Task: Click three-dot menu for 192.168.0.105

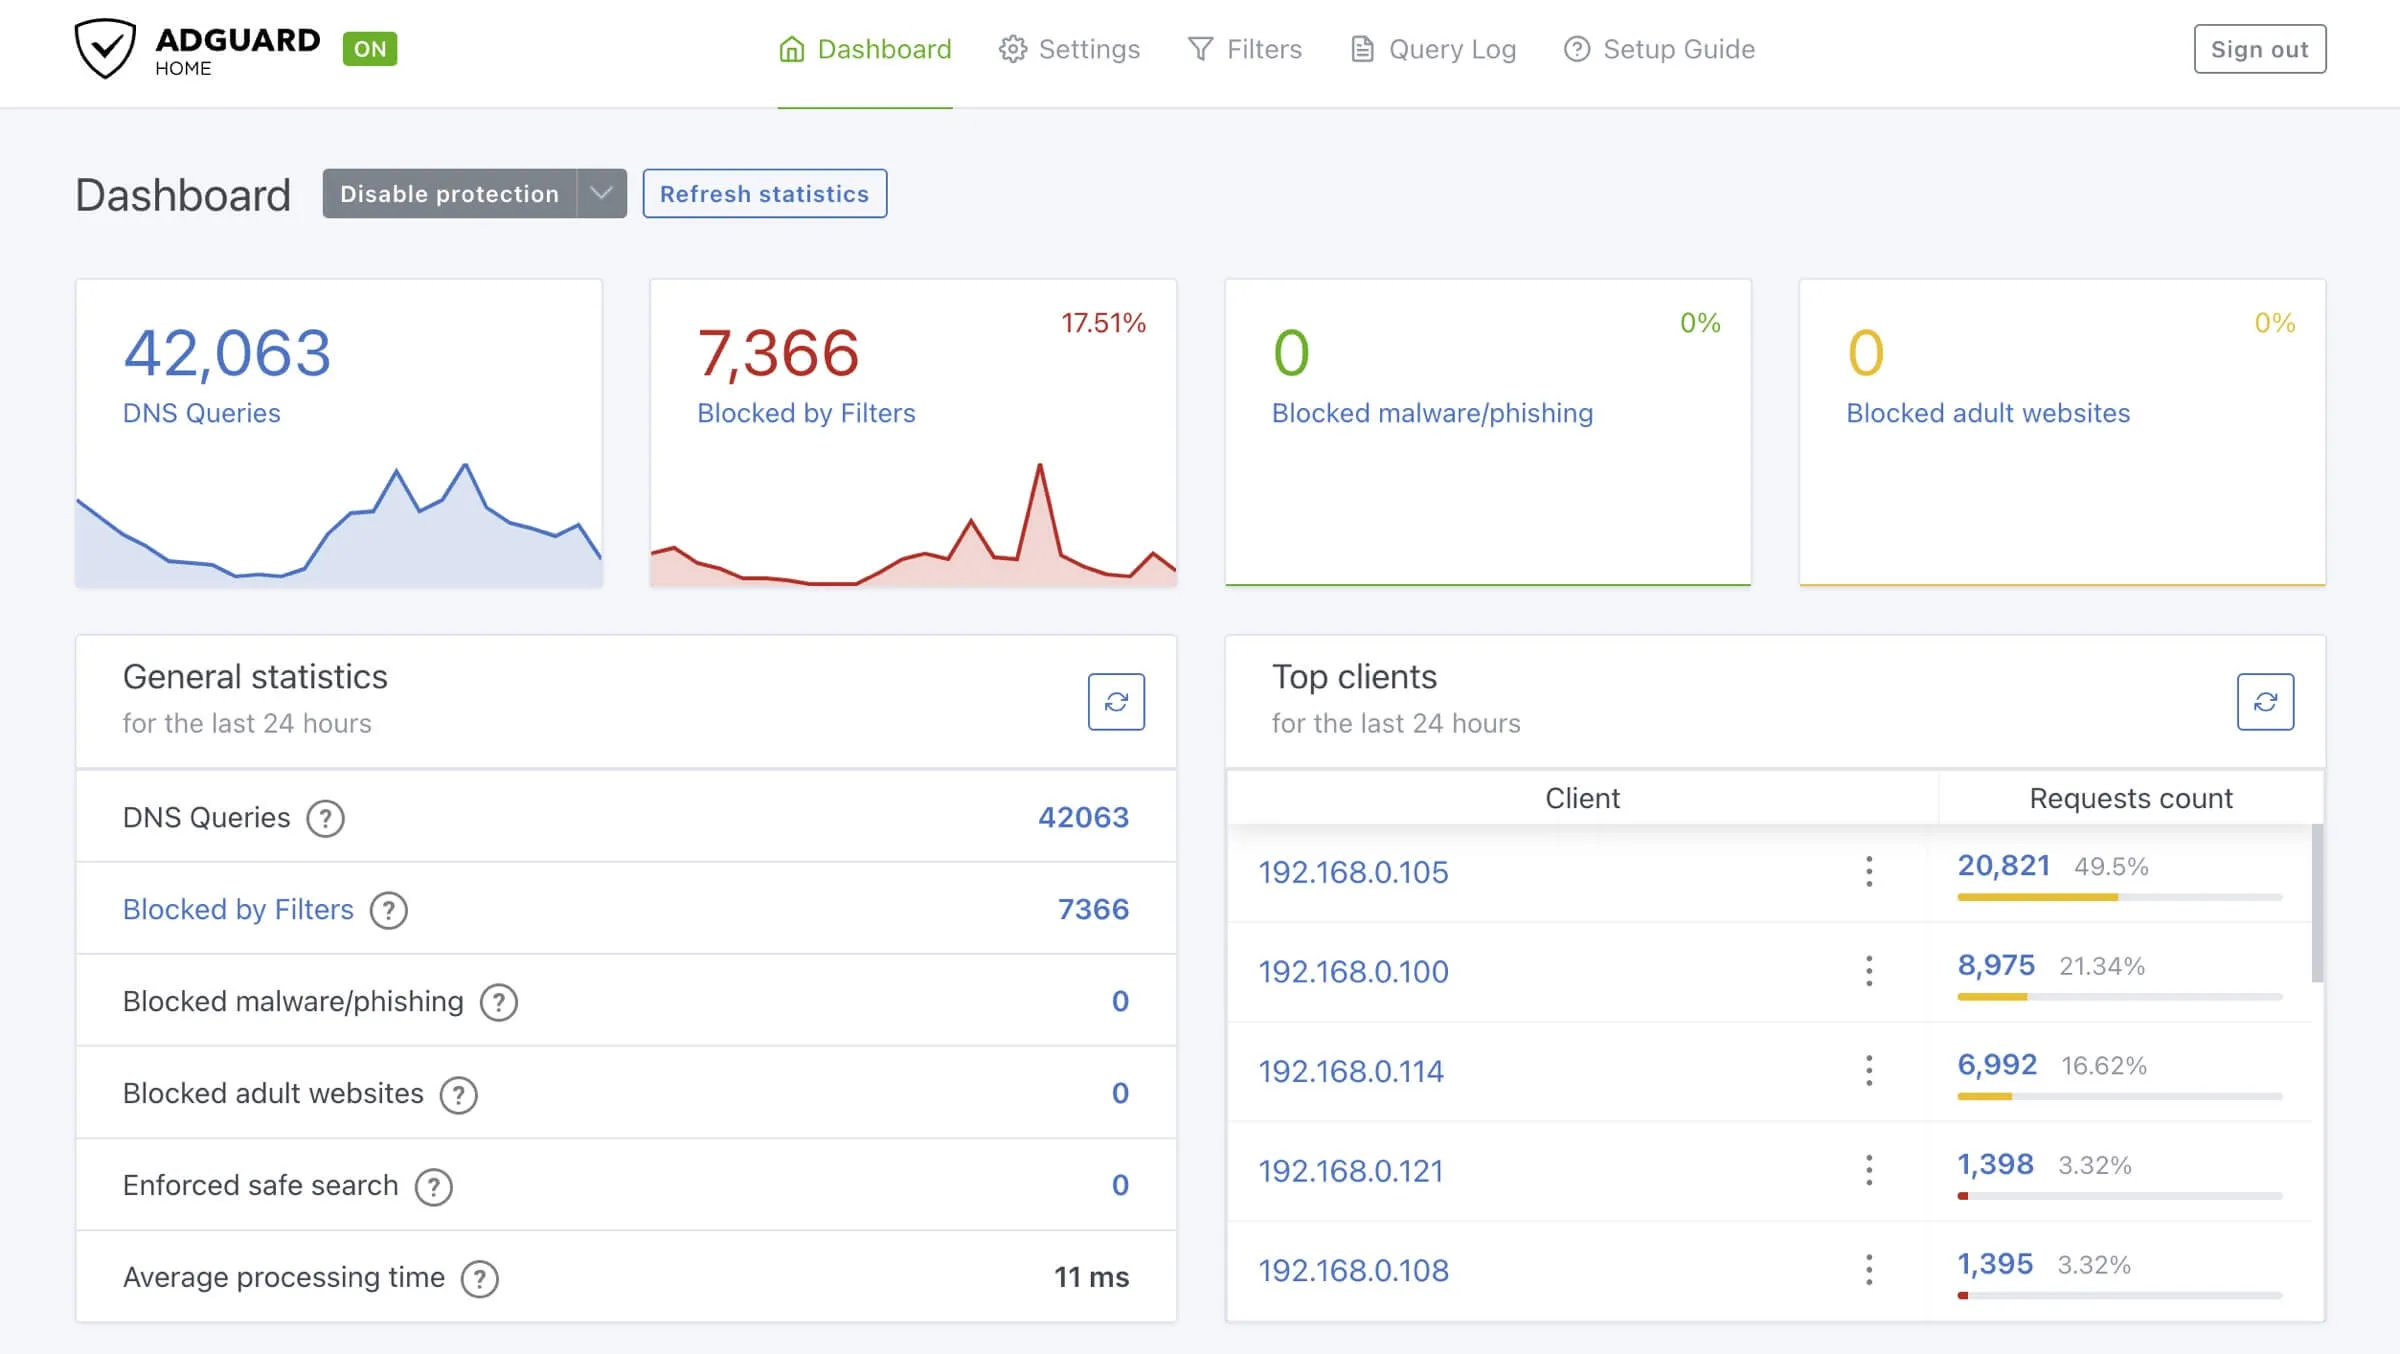Action: (1869, 869)
